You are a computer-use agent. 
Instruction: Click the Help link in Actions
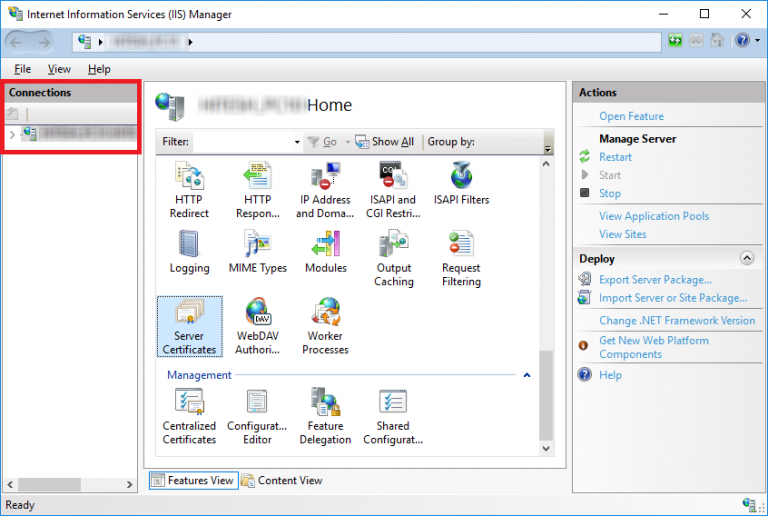610,375
